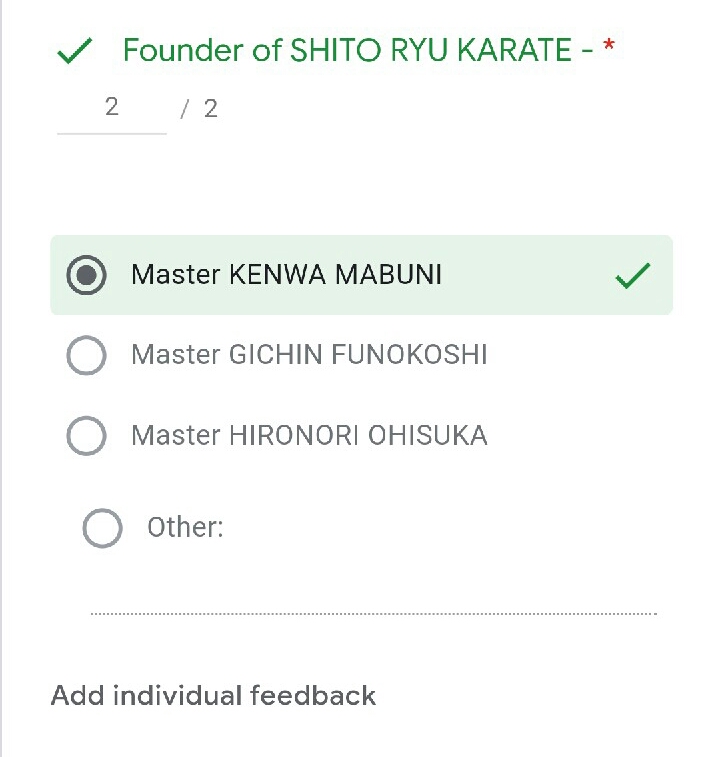
Task: Select the Other radio button
Action: (x=102, y=528)
